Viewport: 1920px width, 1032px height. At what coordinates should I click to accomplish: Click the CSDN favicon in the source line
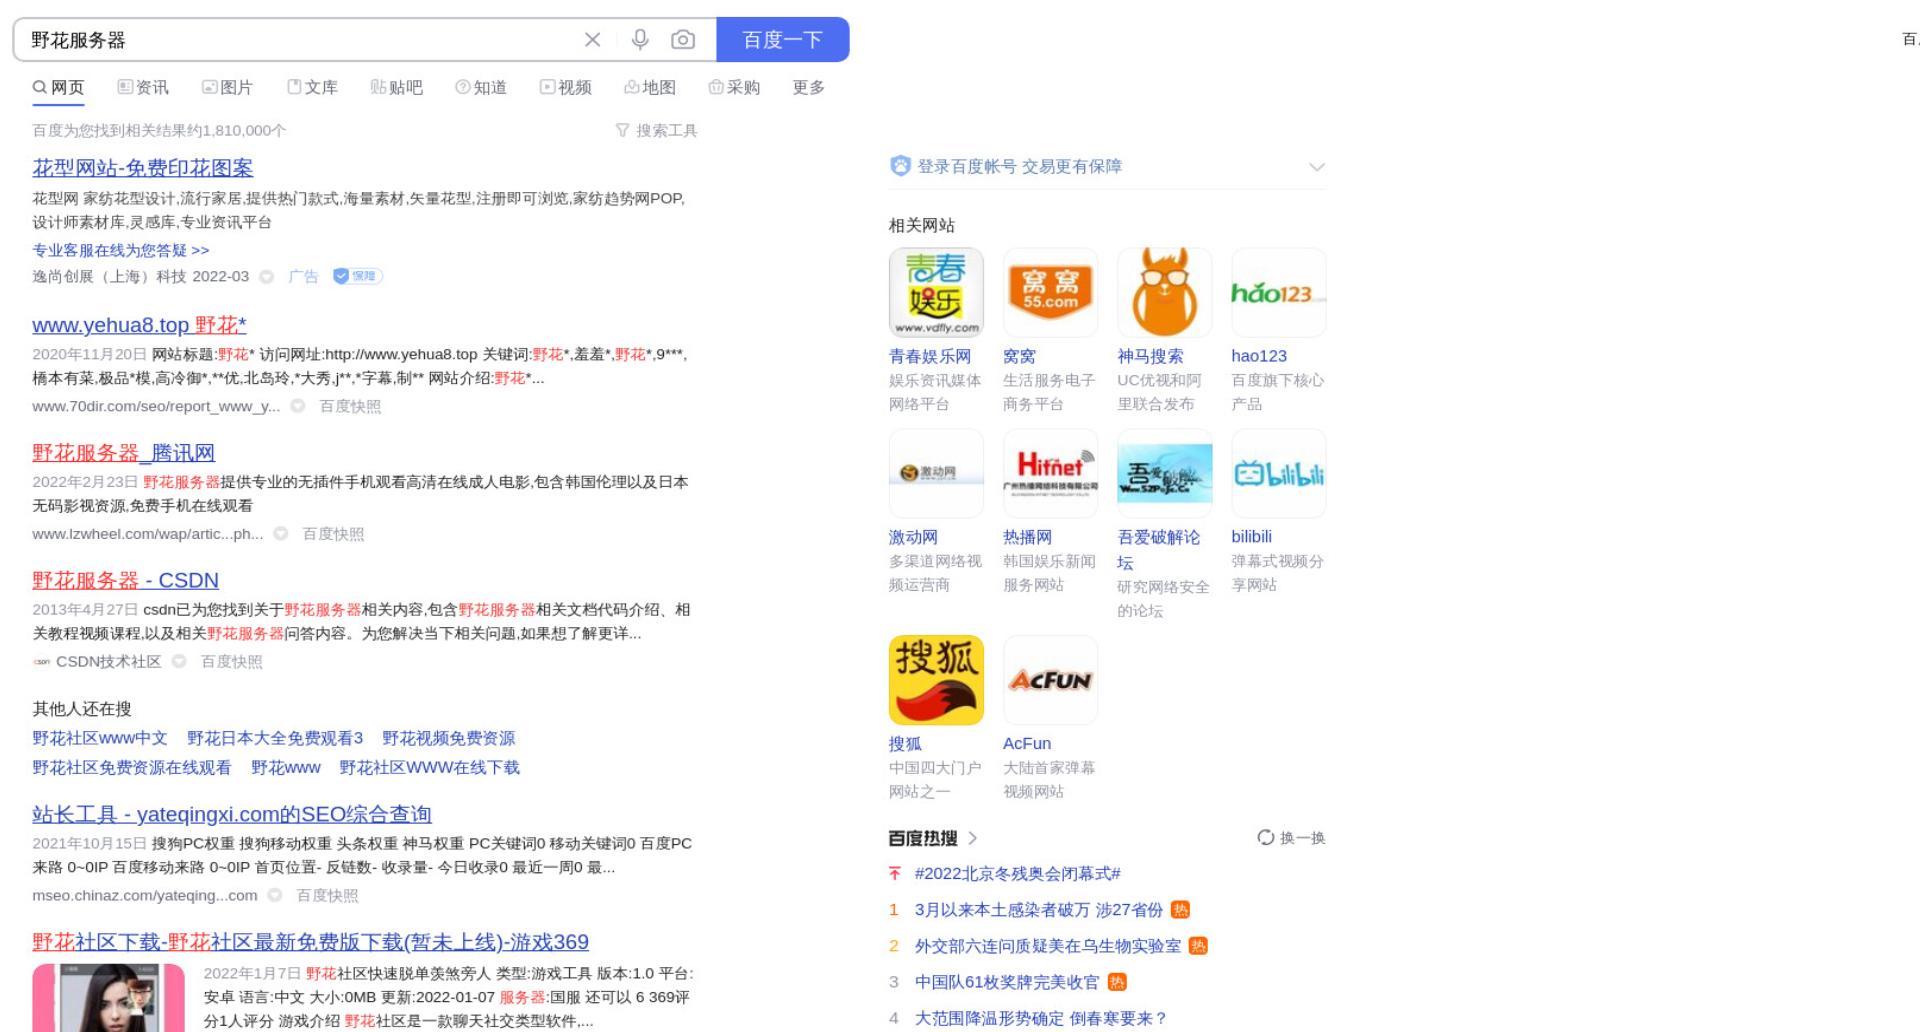coord(41,661)
